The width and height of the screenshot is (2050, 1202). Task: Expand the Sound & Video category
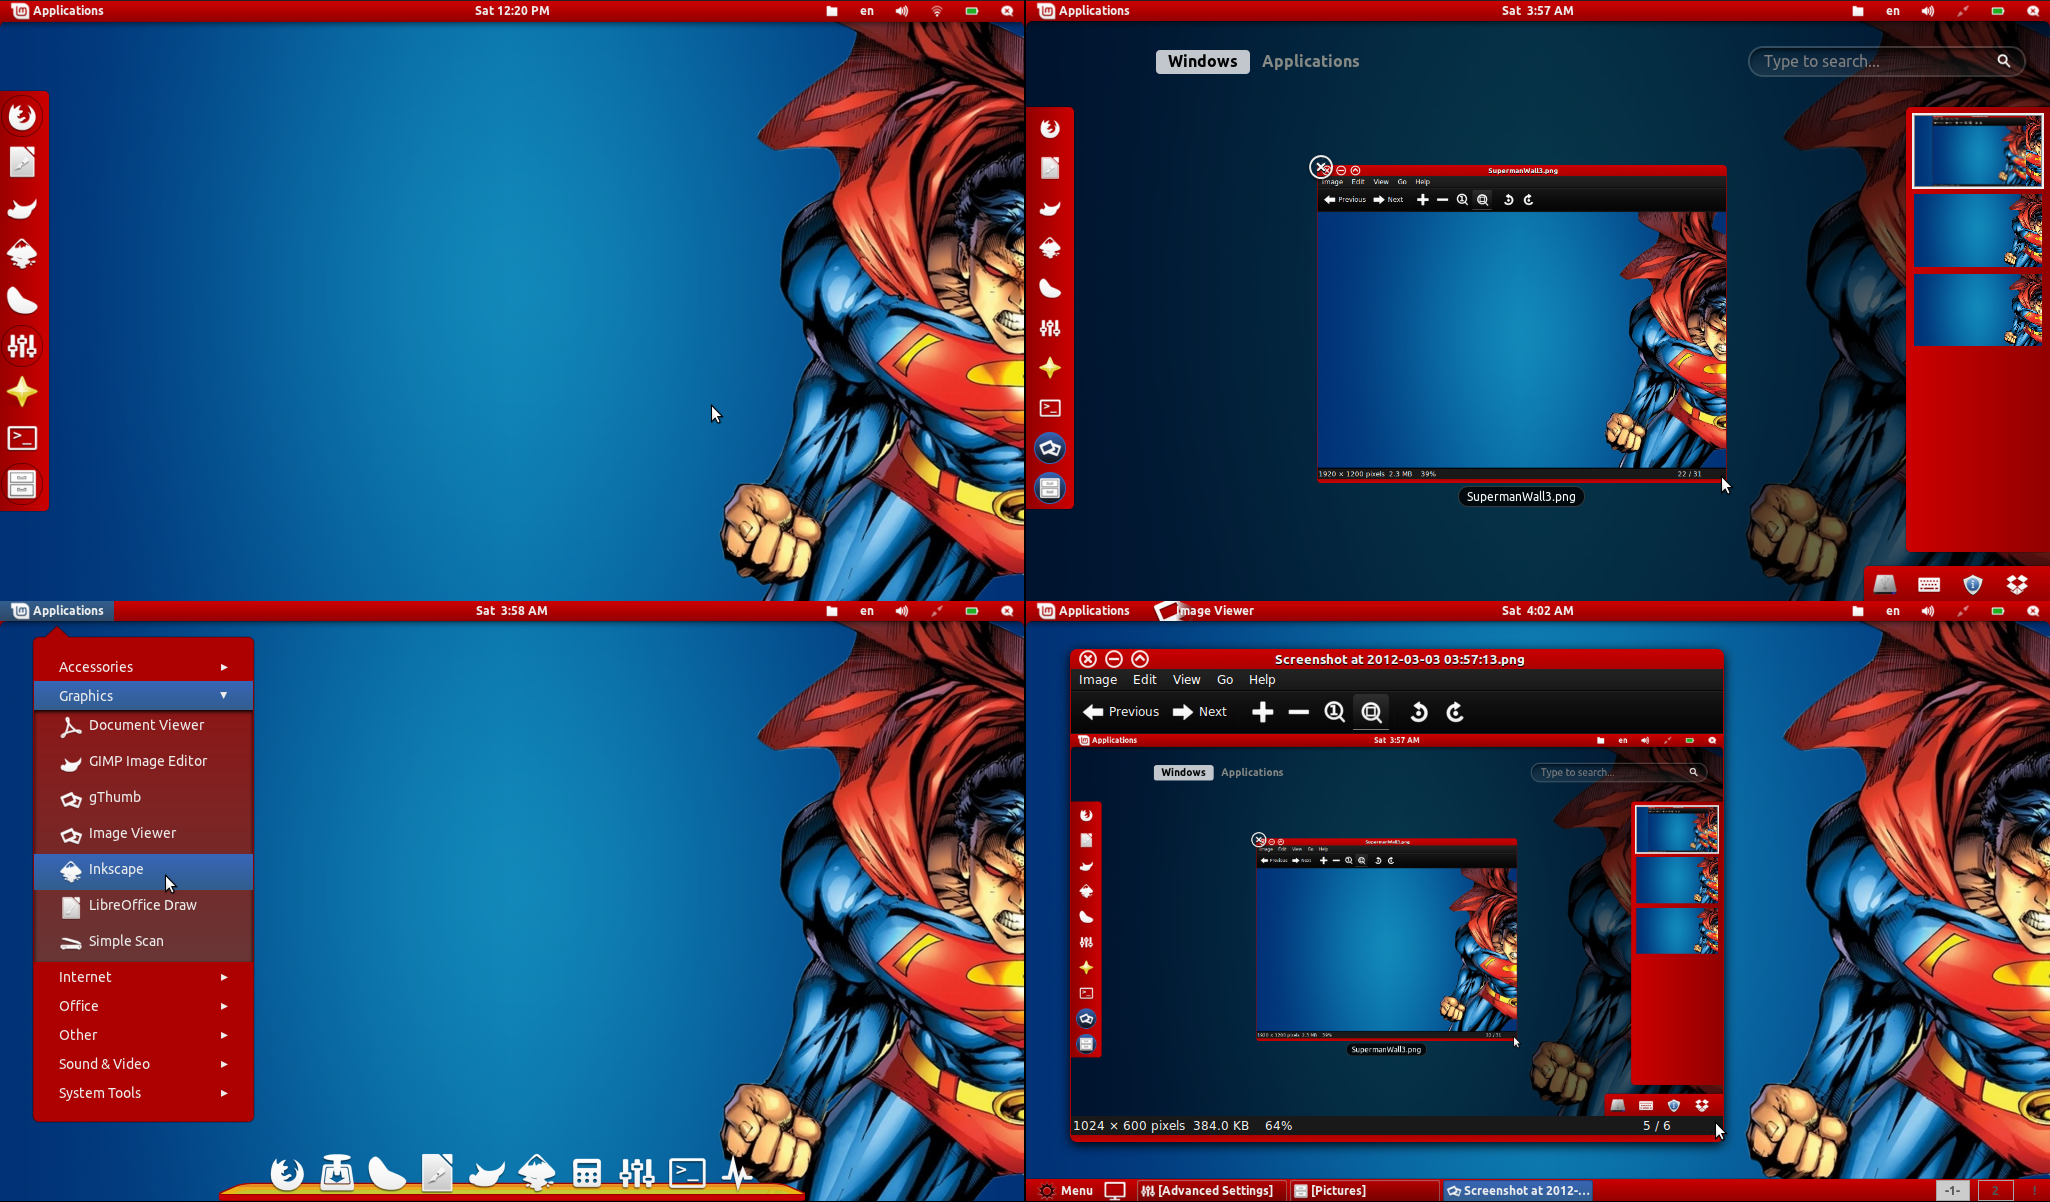[143, 1064]
